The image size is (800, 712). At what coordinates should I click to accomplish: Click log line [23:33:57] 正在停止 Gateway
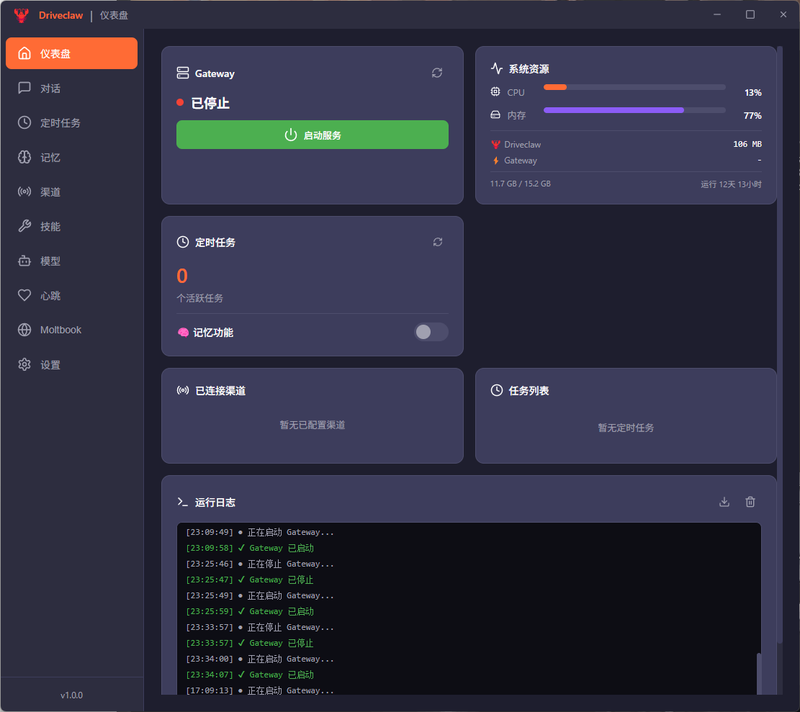click(x=260, y=627)
